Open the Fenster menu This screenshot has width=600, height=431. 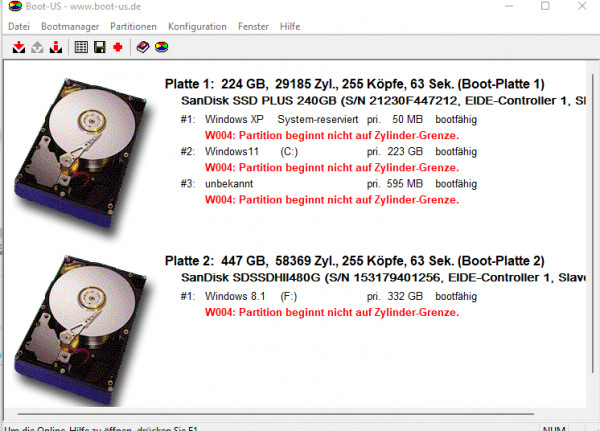[x=253, y=26]
